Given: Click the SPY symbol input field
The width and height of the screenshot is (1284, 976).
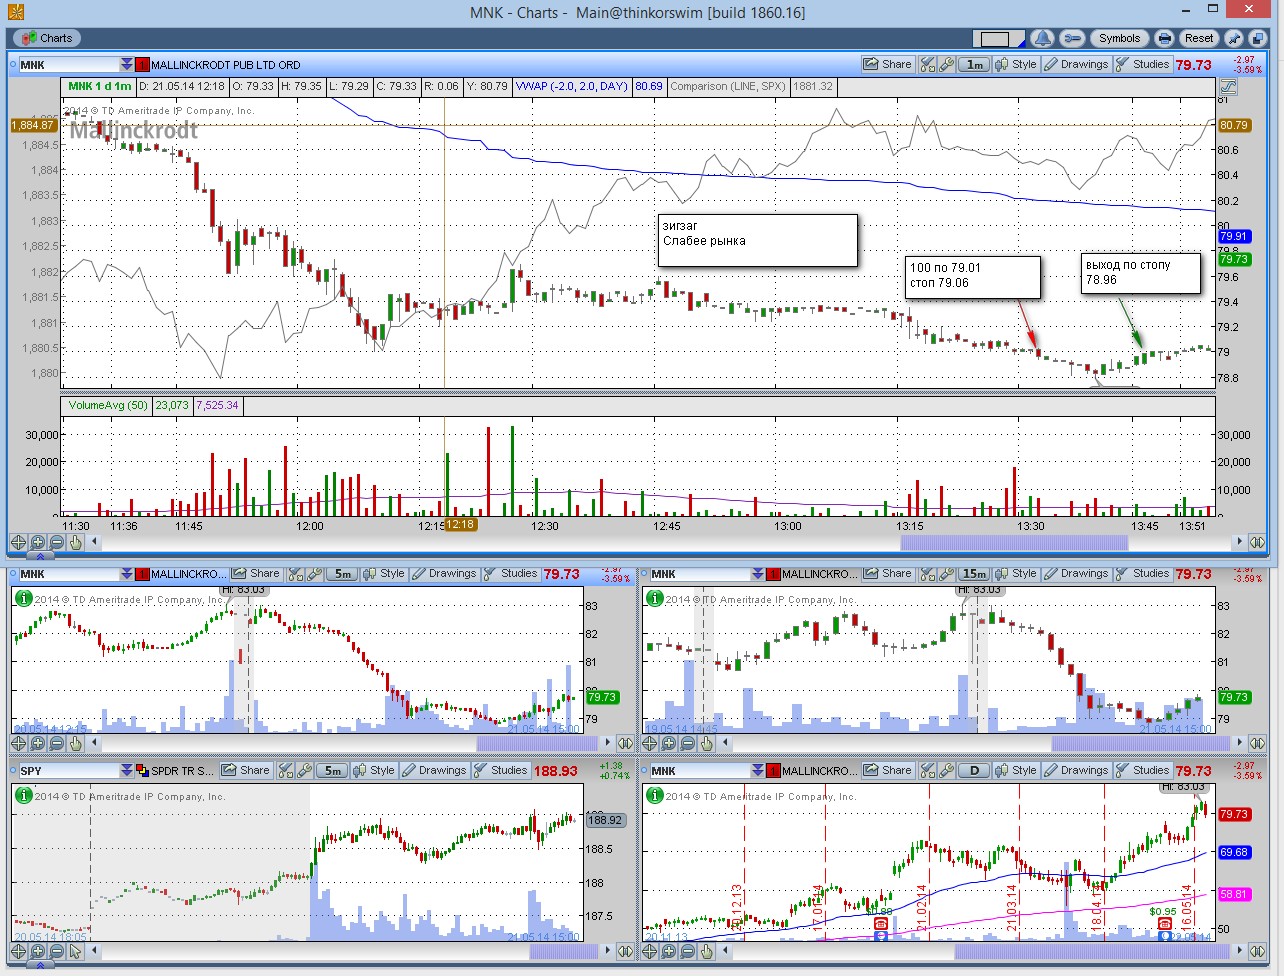Looking at the screenshot, I should click(68, 771).
